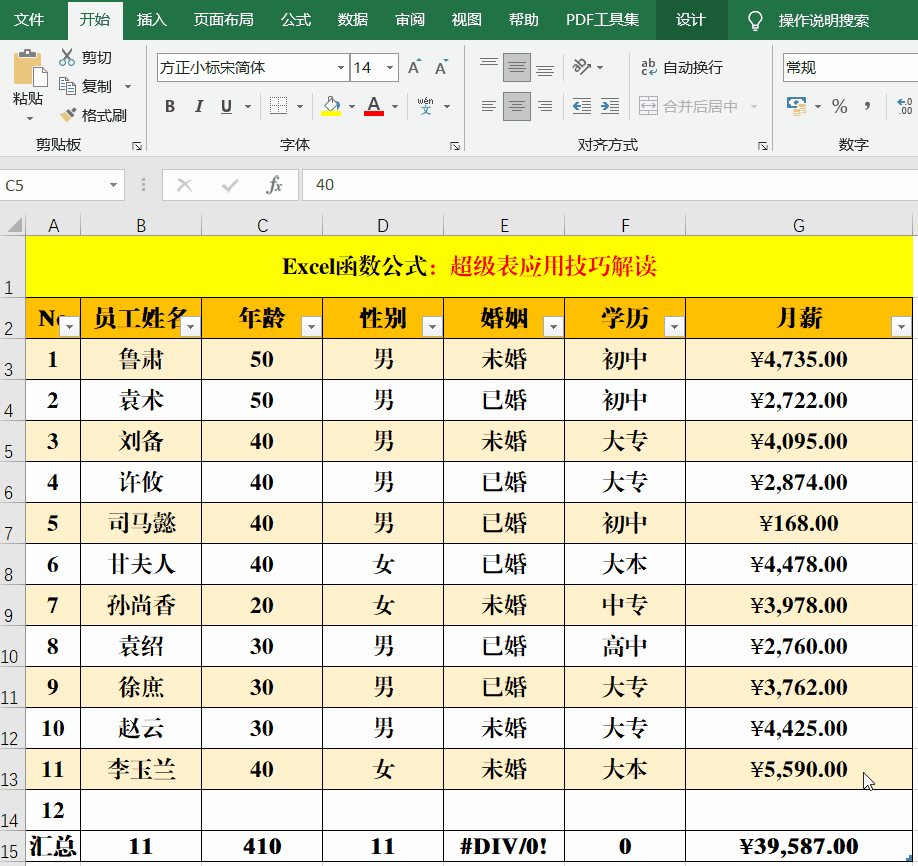Image resolution: width=918 pixels, height=866 pixels.
Task: Open the 月薪 column filter dropdown
Action: [x=901, y=326]
